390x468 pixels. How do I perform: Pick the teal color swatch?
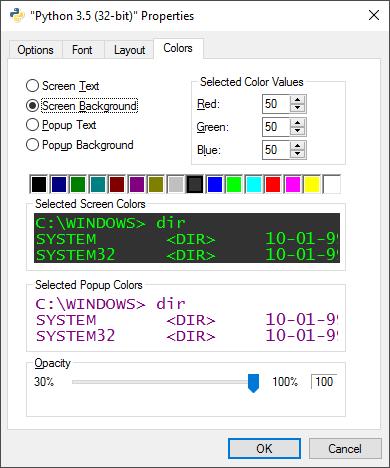click(x=98, y=184)
